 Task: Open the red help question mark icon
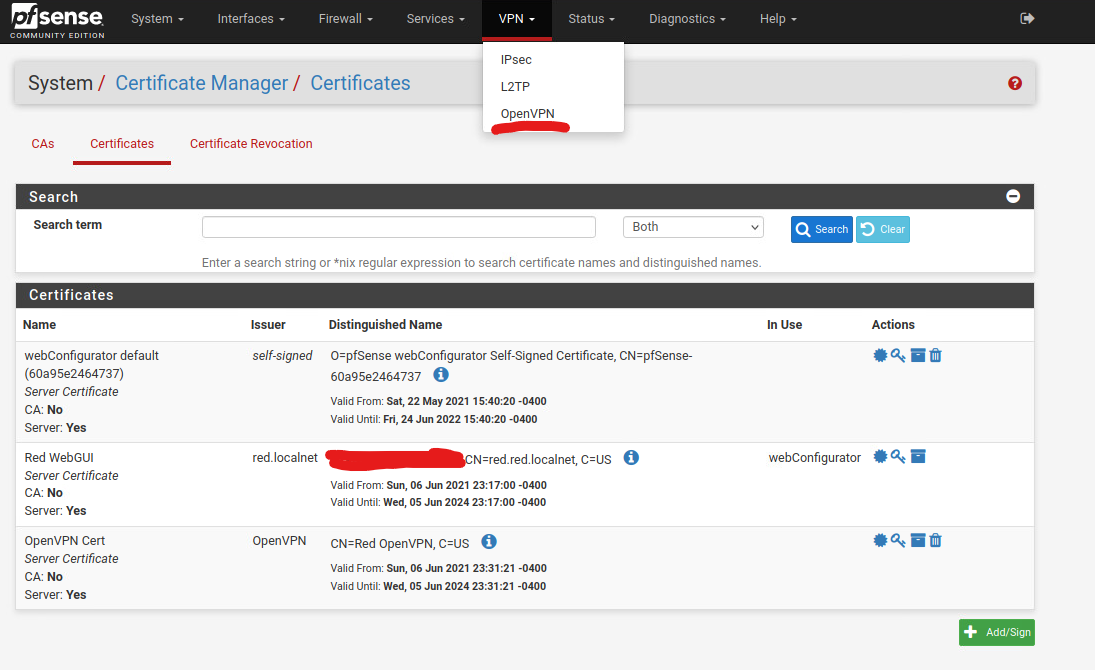[1015, 83]
